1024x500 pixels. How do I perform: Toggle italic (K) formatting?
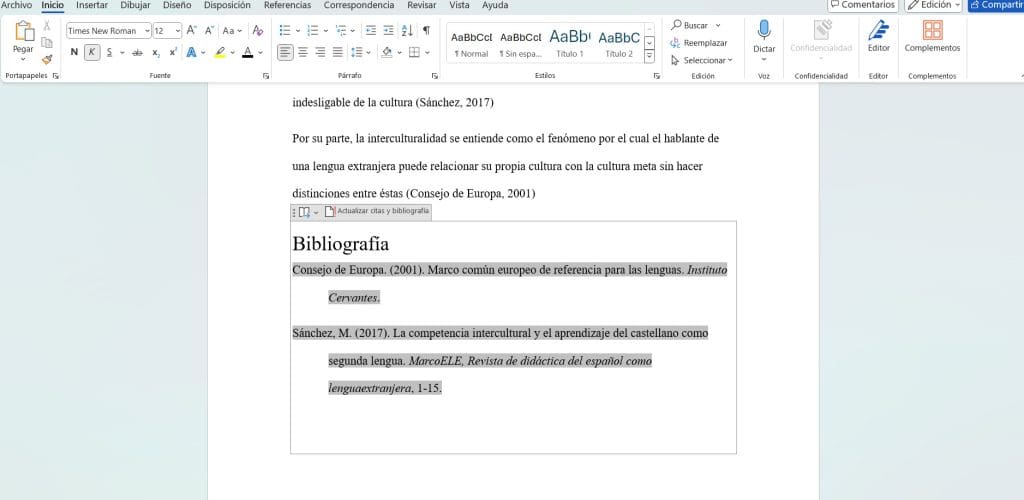[92, 52]
